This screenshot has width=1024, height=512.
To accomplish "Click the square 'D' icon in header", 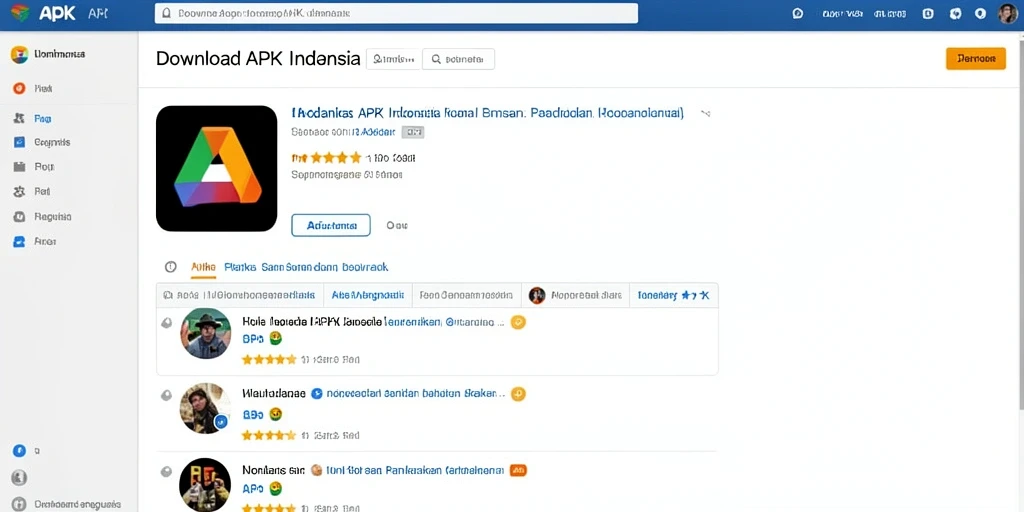I will 928,13.
